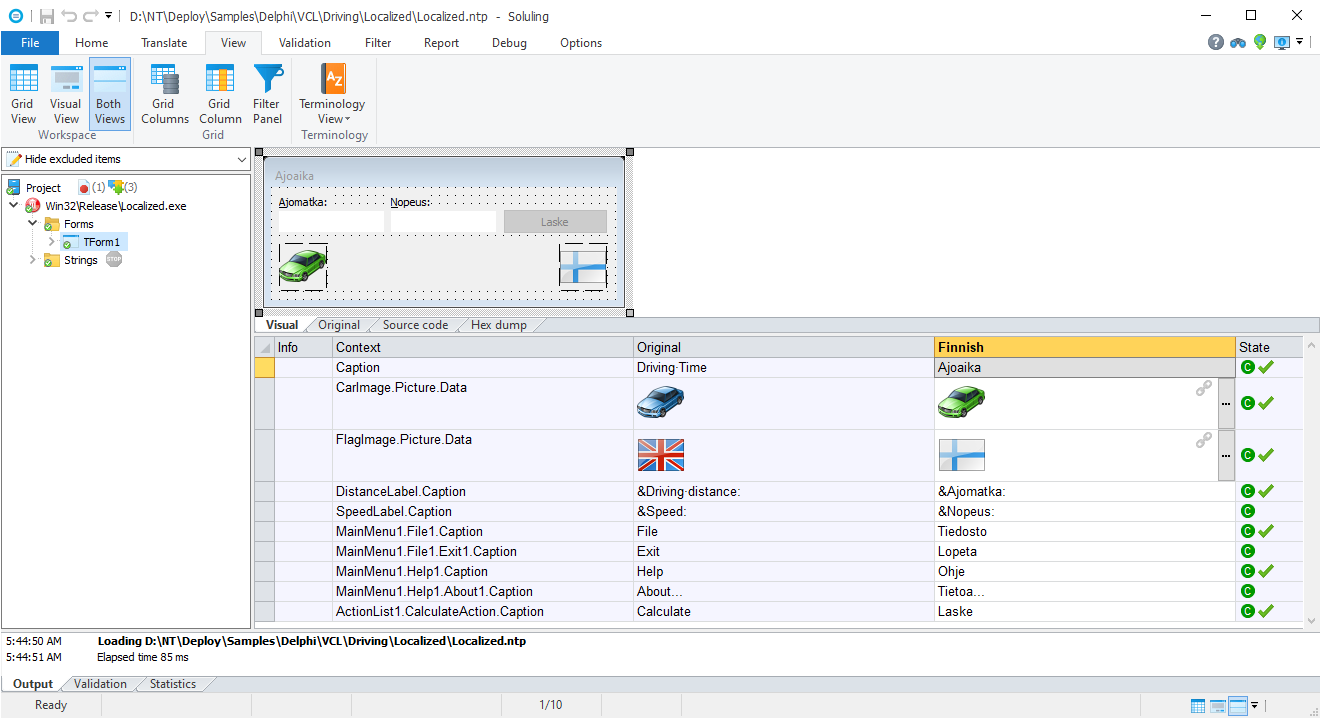Switch to the Validation ribbon tab
Image resolution: width=1321 pixels, height=719 pixels.
(305, 43)
